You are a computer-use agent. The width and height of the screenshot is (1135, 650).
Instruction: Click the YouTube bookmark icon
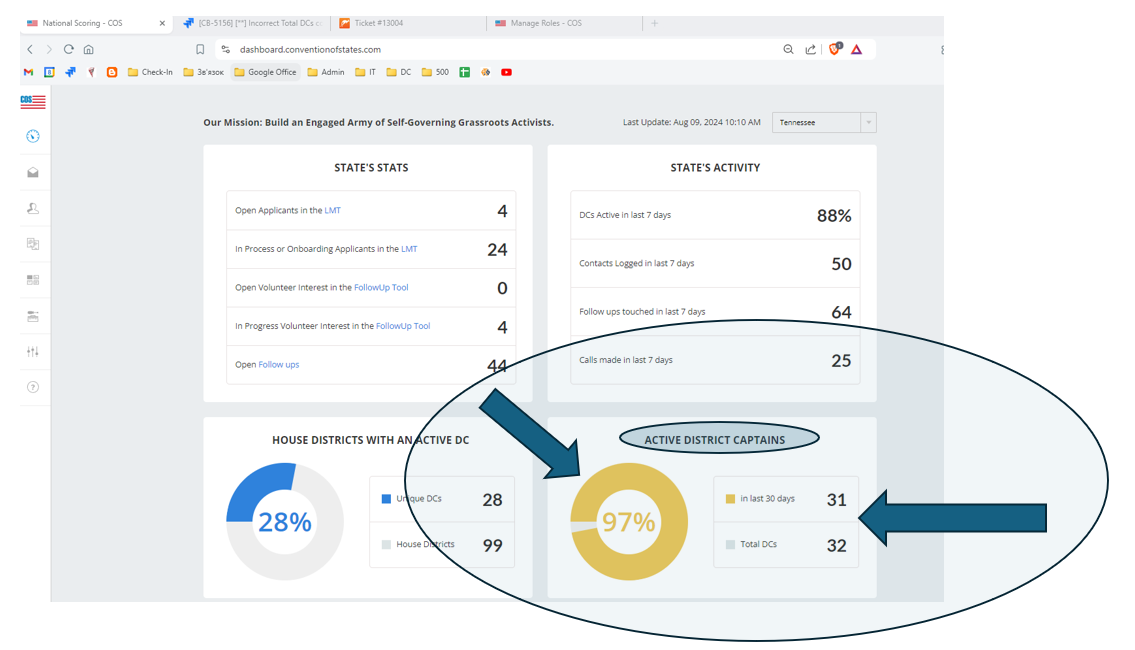(x=507, y=72)
